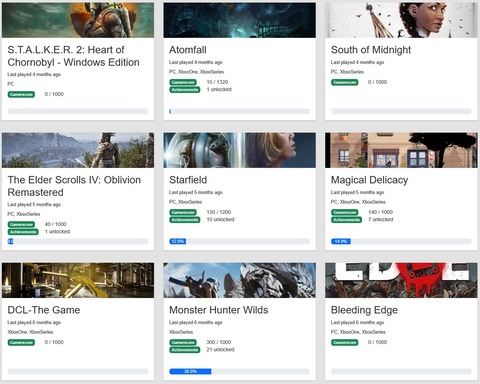
Task: Click the empty progress bar on S.T.A.L.K.E.R. 2
Action: point(78,111)
